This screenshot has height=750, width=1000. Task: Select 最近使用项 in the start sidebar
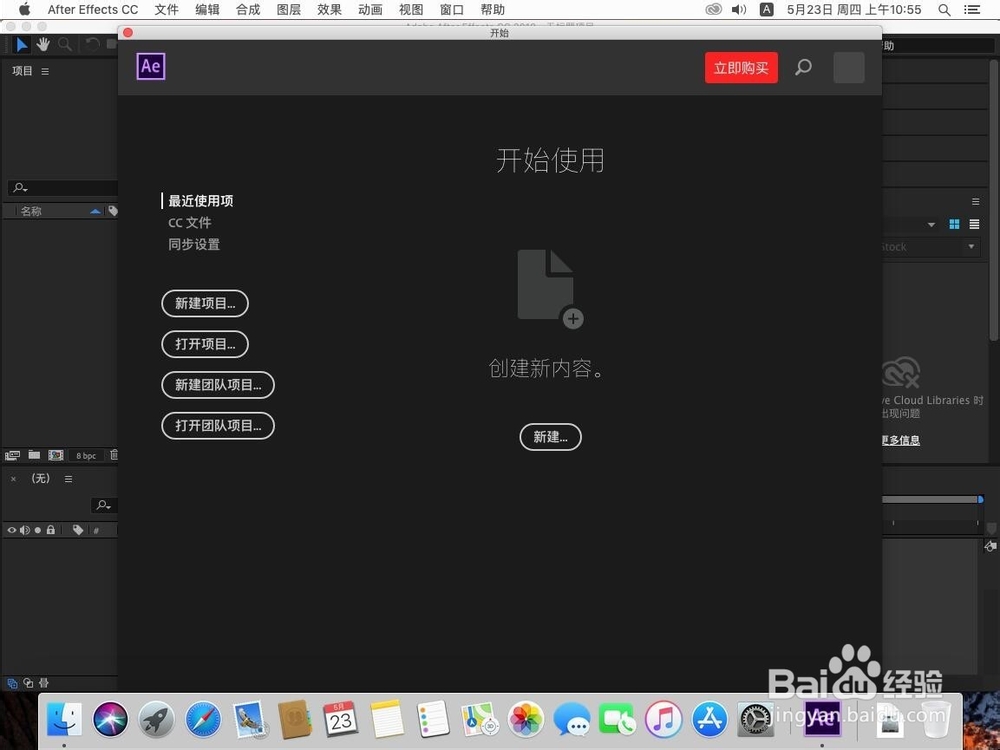pos(201,201)
